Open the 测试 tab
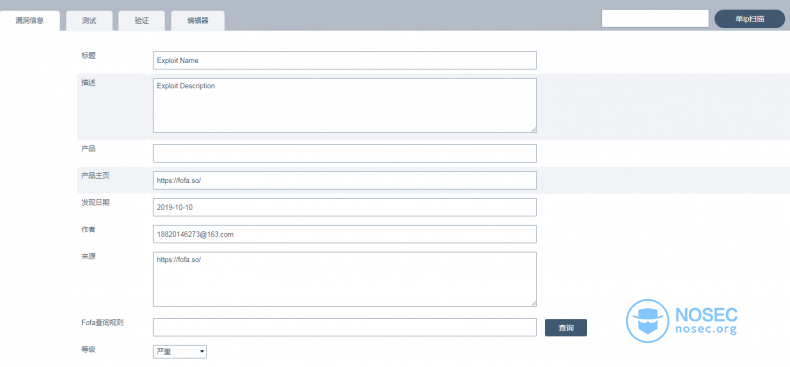The width and height of the screenshot is (790, 367). point(89,21)
